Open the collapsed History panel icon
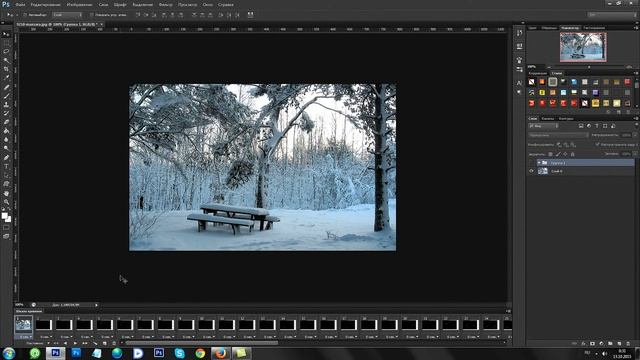 coord(519,33)
